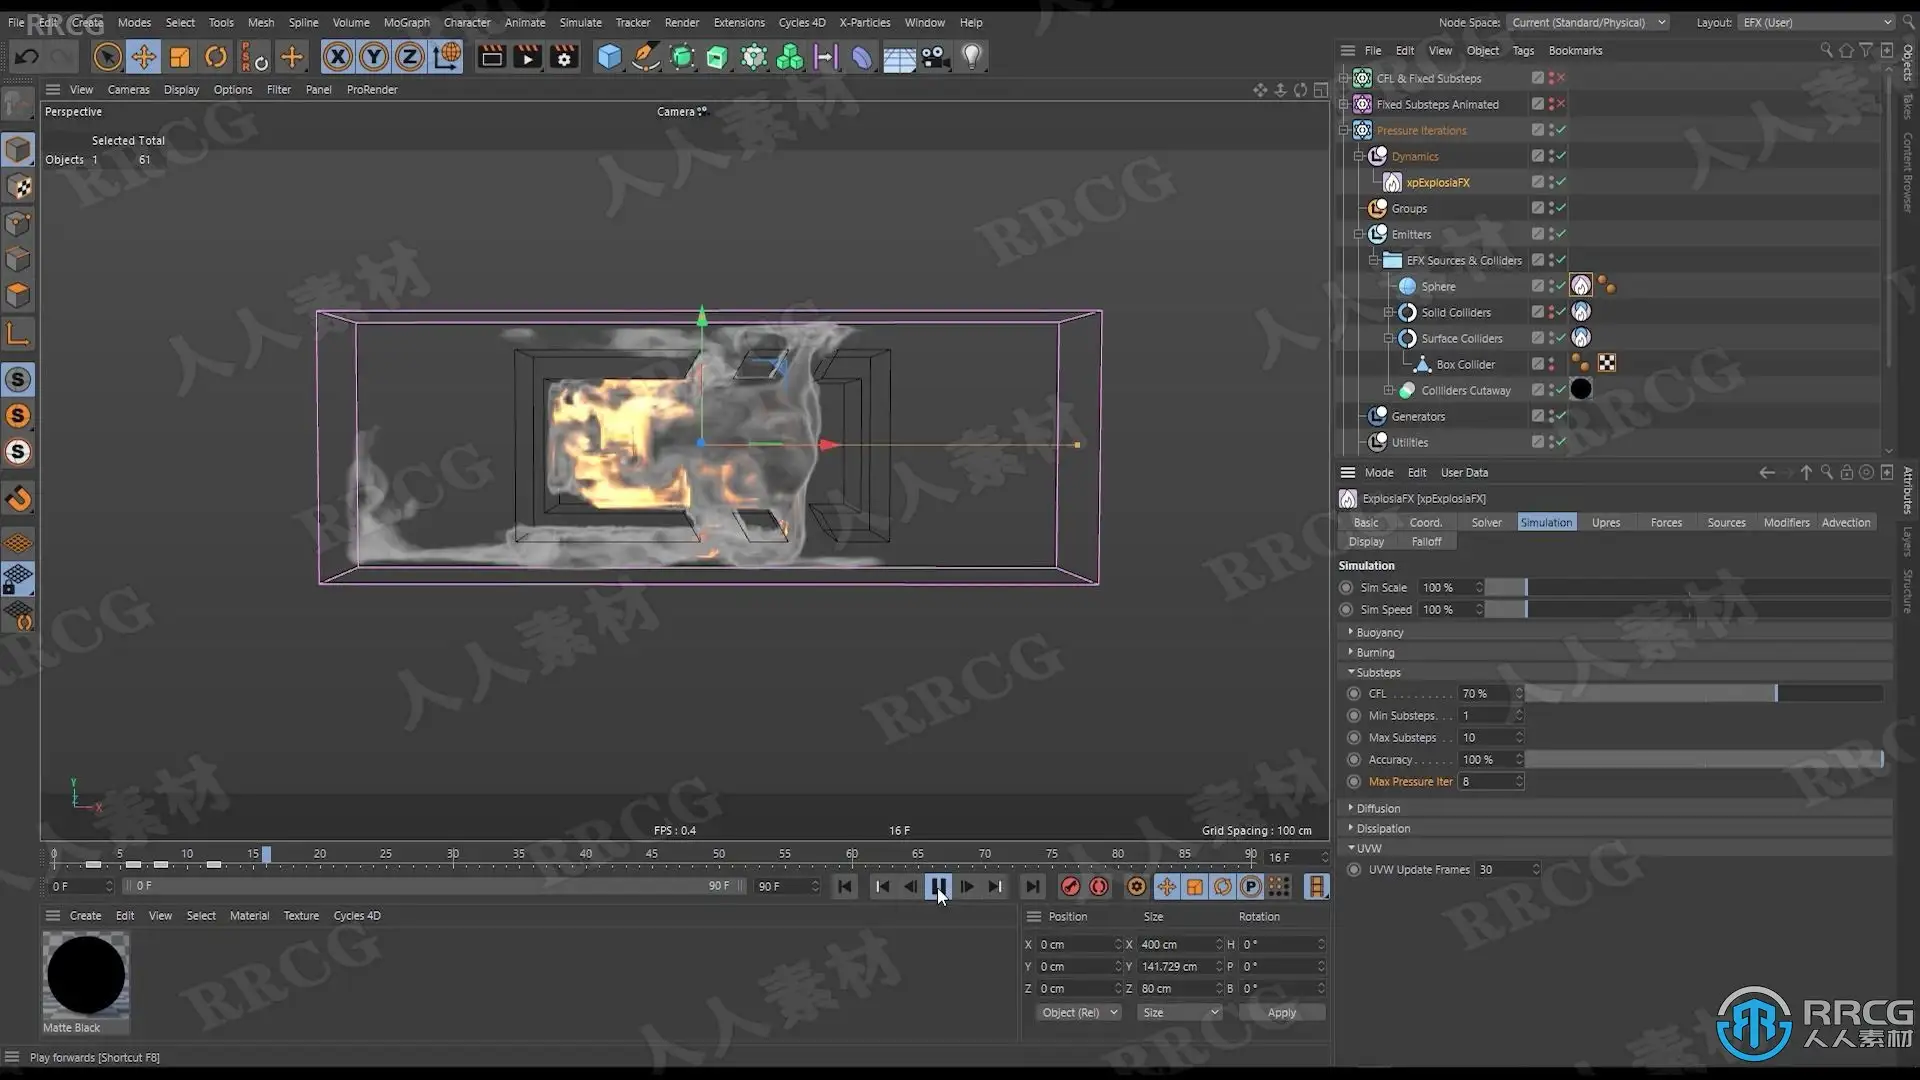Select the Move tool in top toolbar
The image size is (1920, 1080).
pyautogui.click(x=143, y=57)
